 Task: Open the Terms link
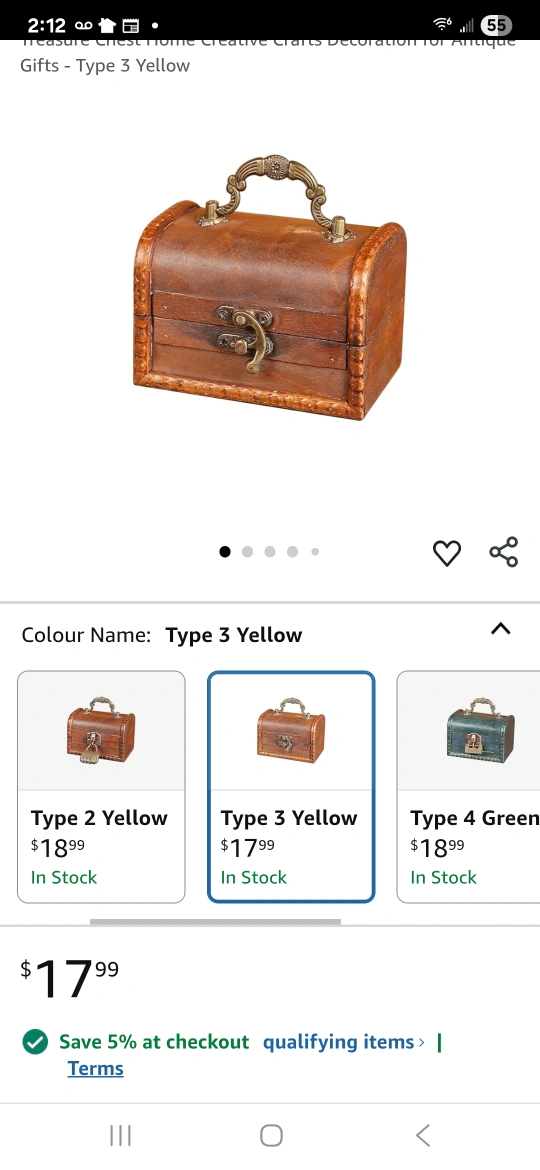tap(95, 1069)
